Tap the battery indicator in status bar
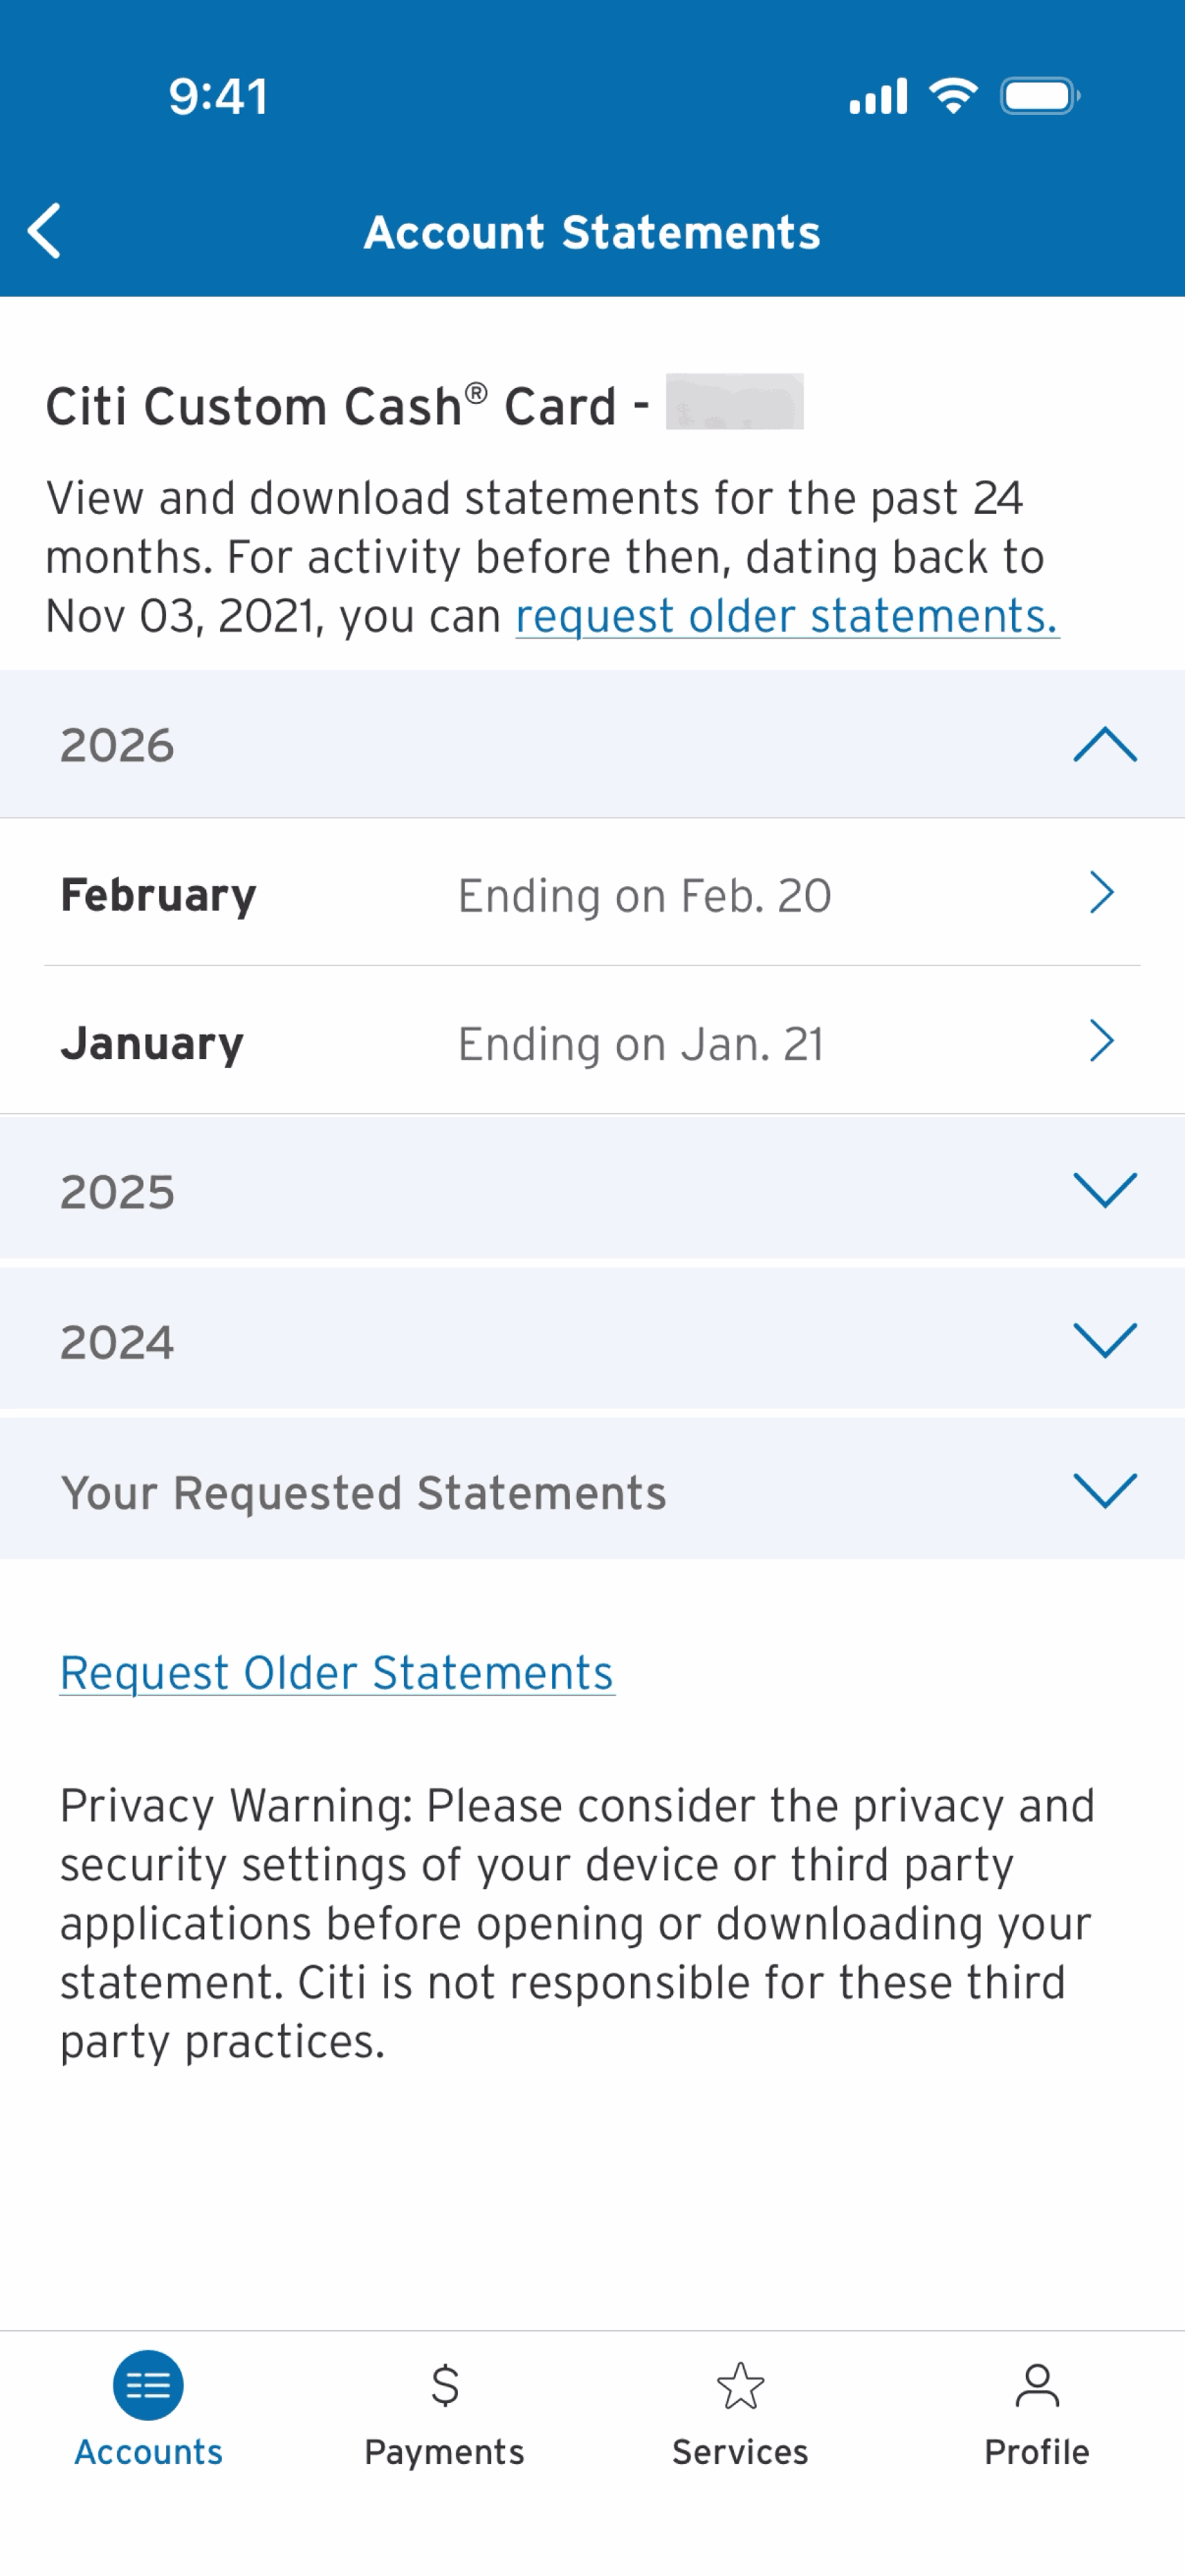This screenshot has height=2576, width=1185. pyautogui.click(x=1040, y=96)
